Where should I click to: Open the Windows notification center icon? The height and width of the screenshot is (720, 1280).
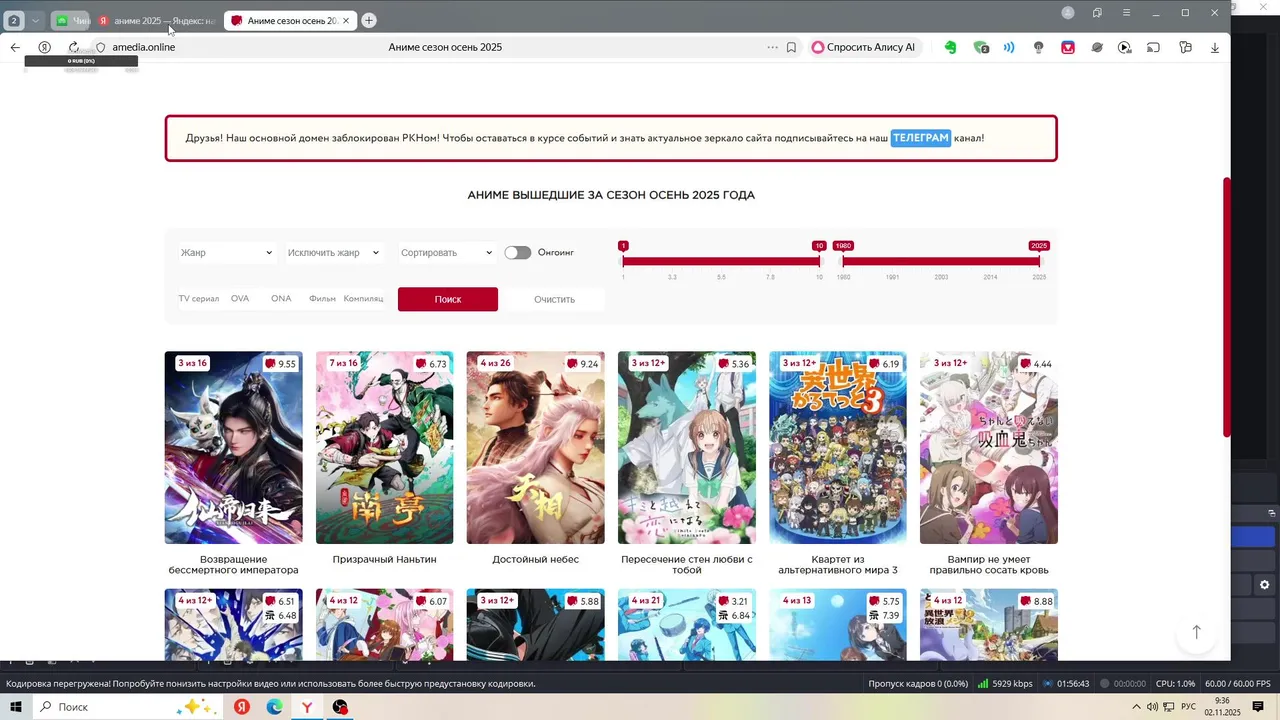click(1258, 707)
